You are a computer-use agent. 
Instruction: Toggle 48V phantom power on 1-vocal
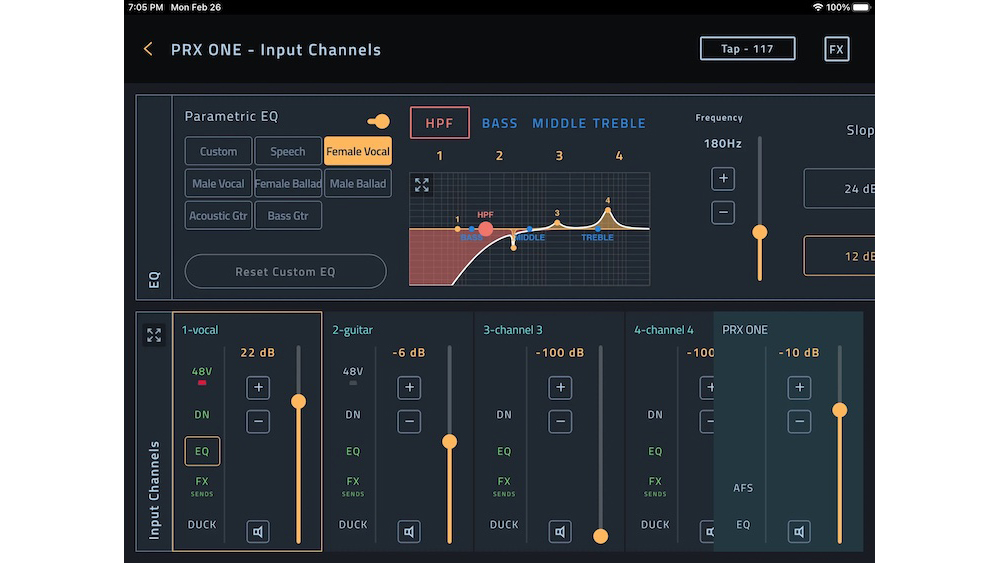202,375
